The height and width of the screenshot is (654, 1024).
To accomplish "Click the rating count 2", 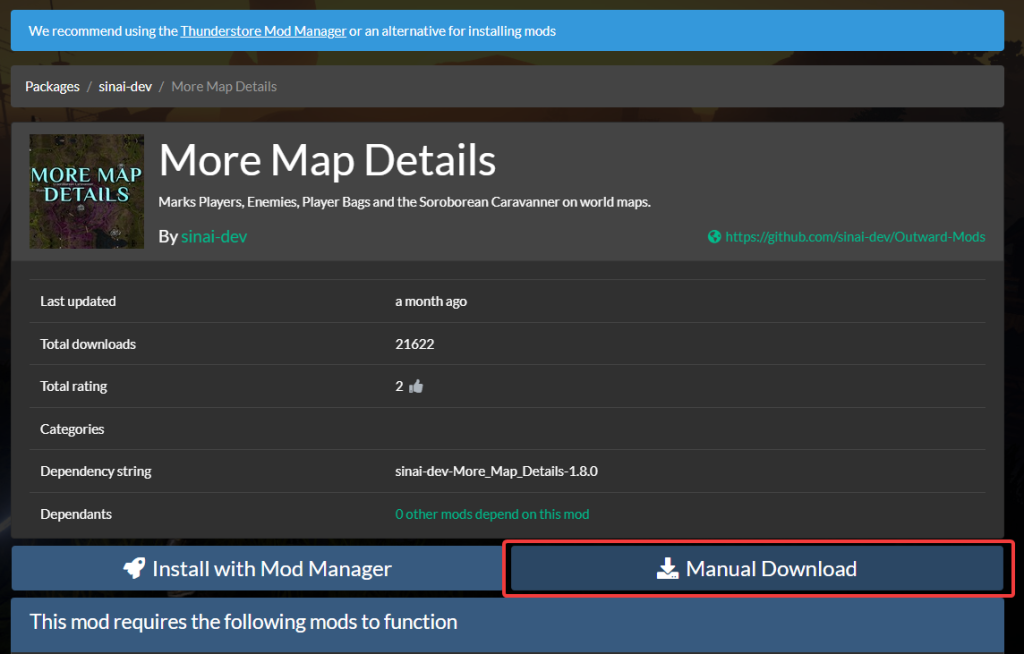I will point(399,386).
